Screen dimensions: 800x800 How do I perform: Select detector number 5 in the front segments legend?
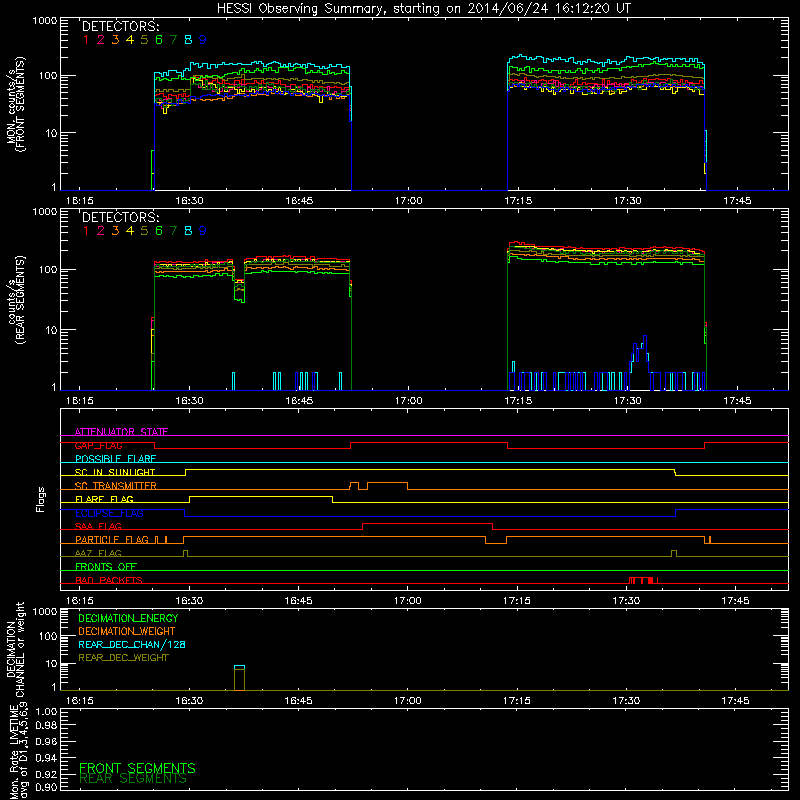(144, 40)
